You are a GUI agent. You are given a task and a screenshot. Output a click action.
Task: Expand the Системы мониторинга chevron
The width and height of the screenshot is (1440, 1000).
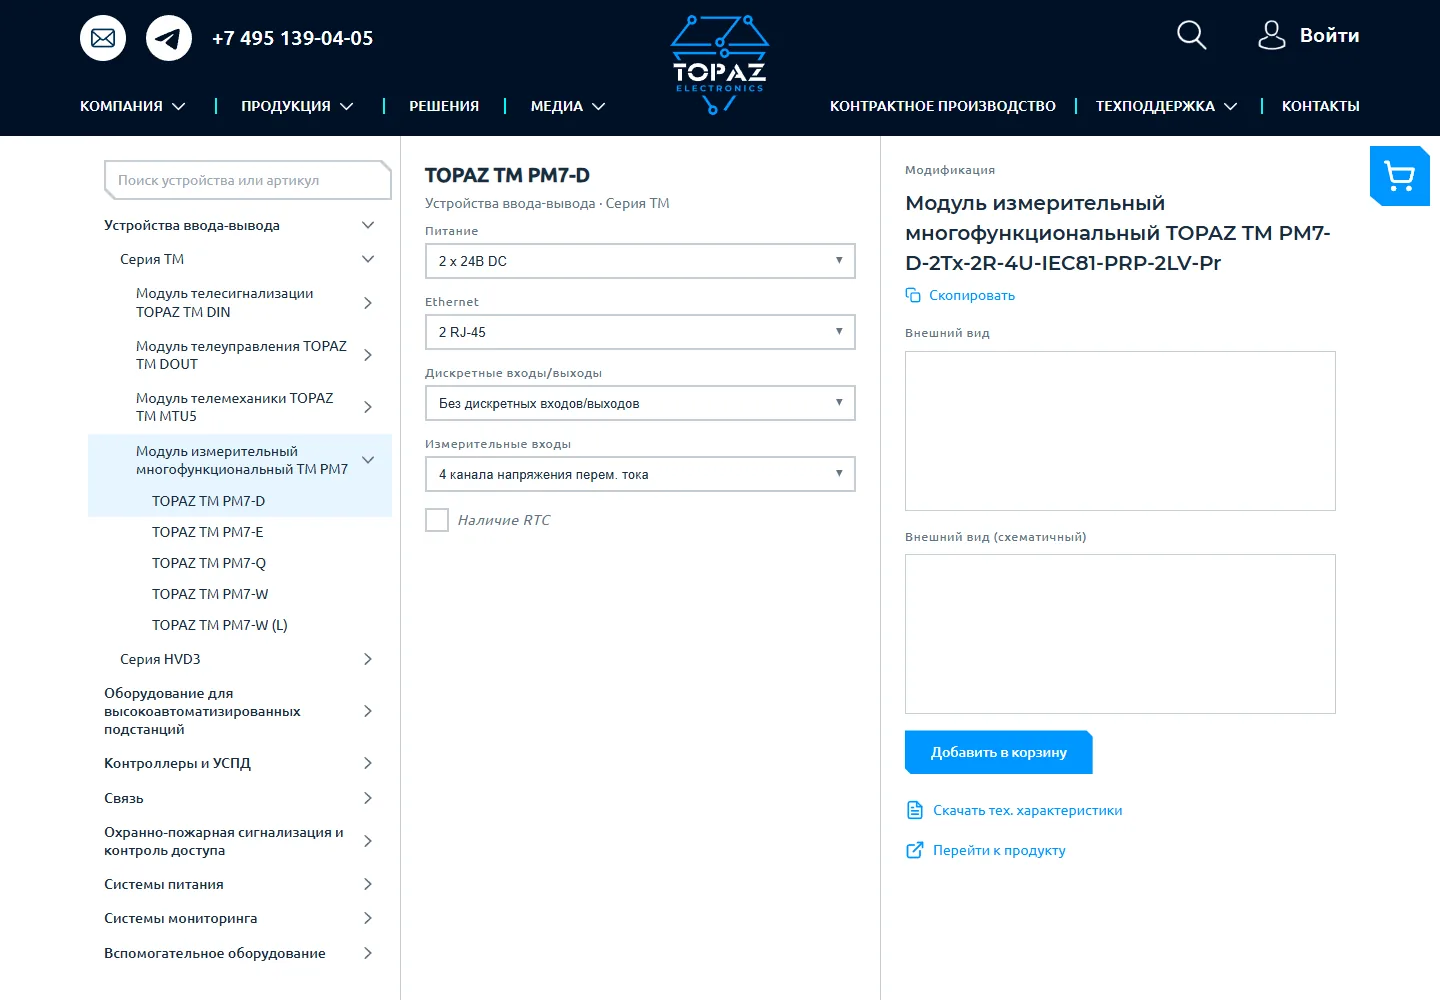pos(368,918)
